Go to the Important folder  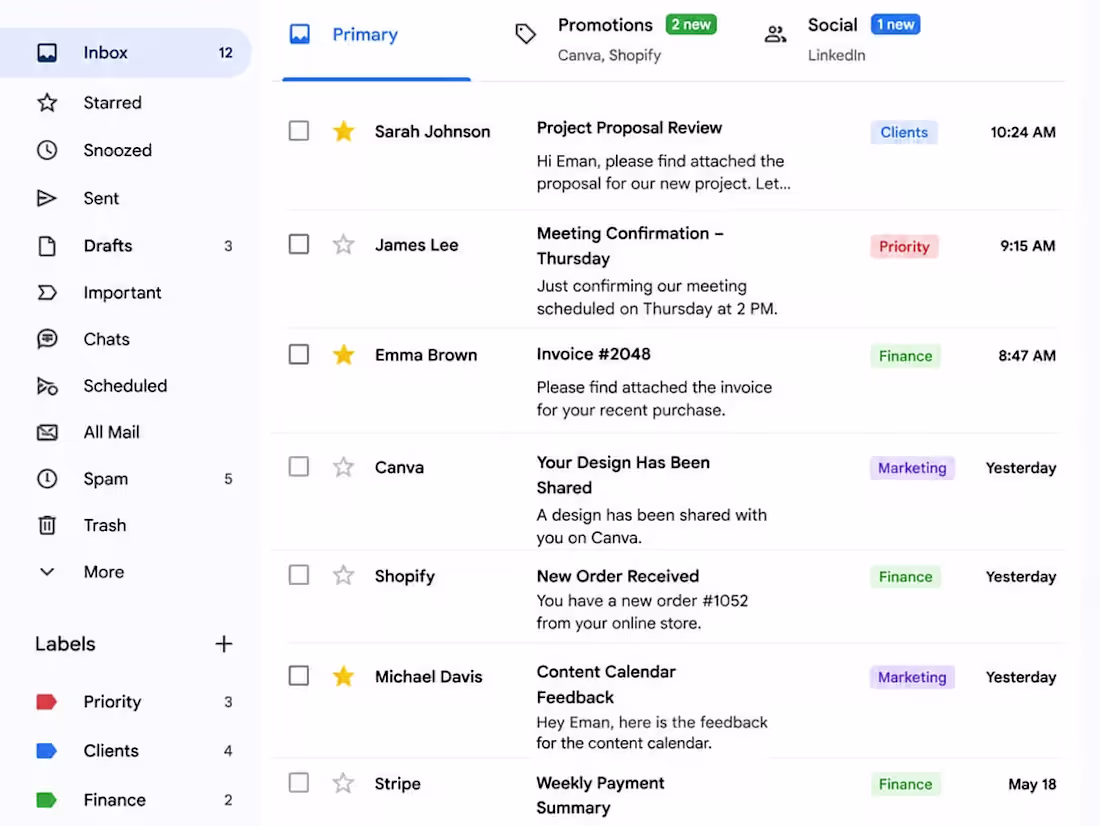coord(125,293)
